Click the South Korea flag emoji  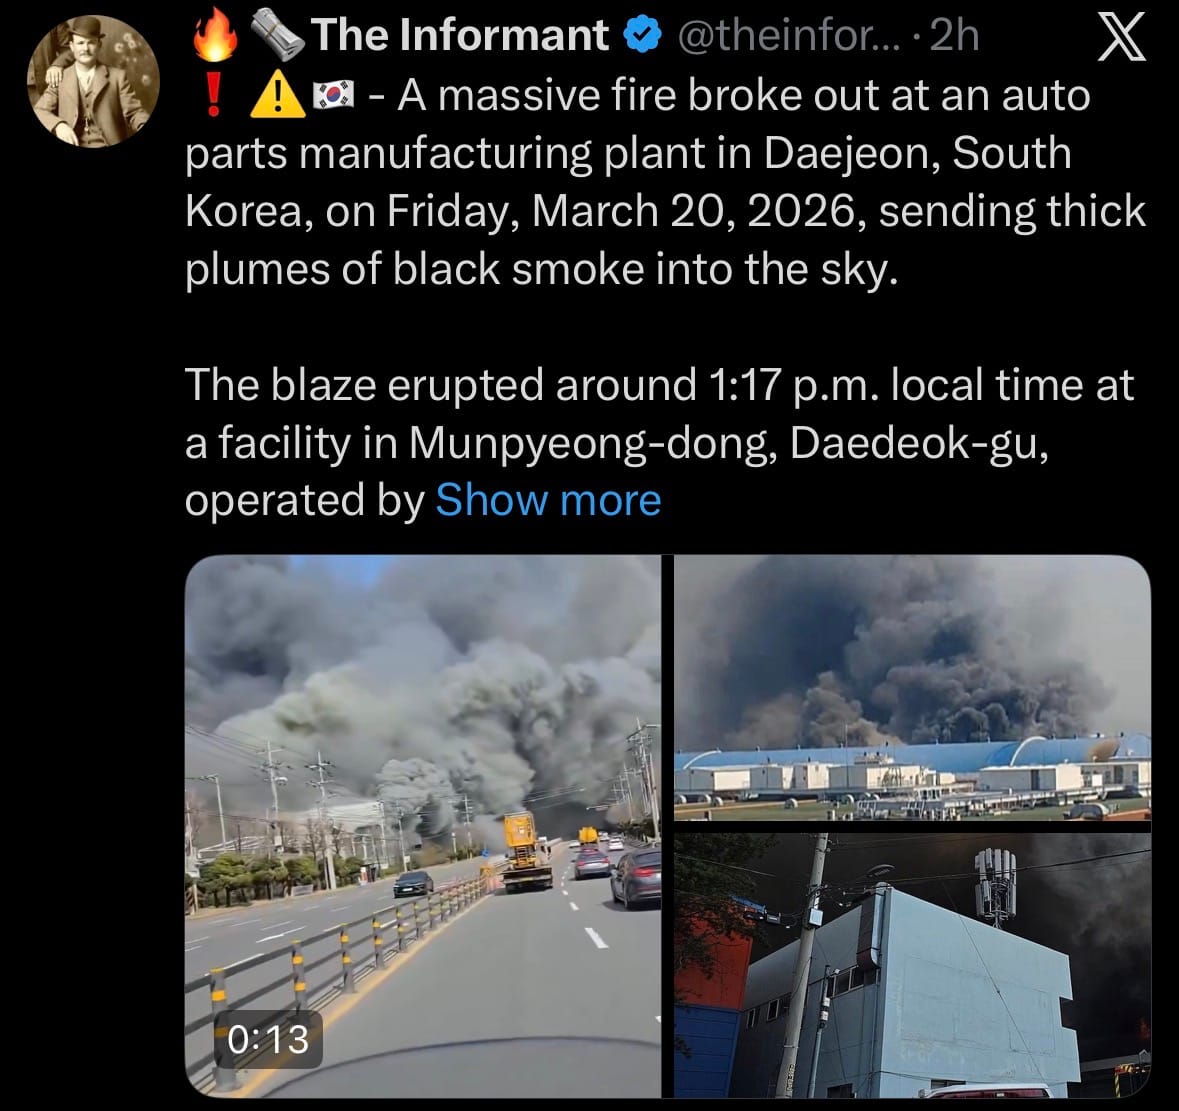tap(333, 95)
